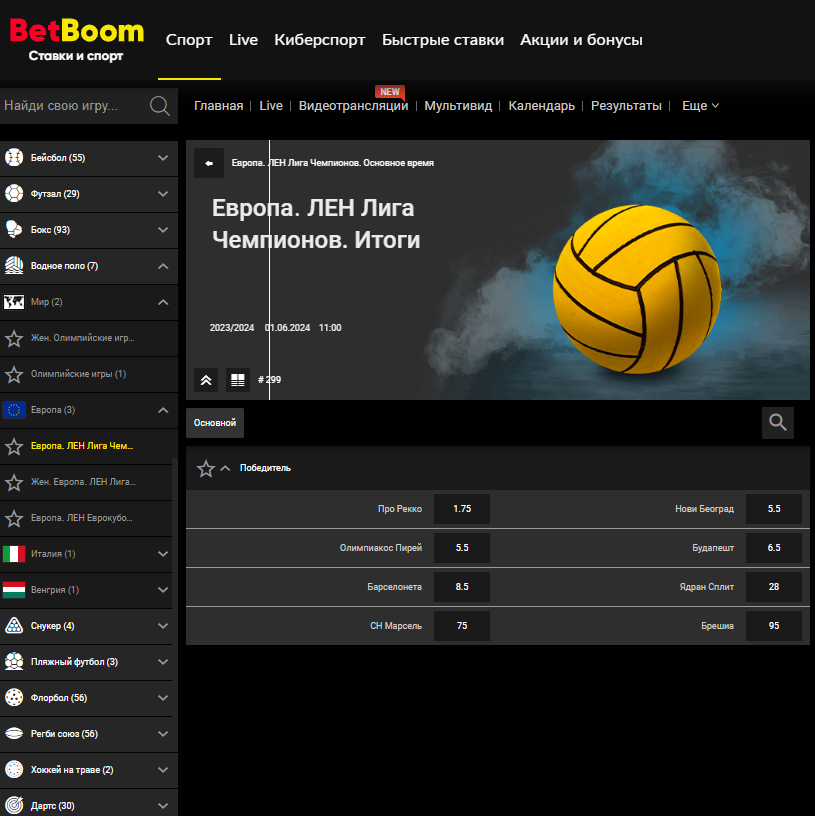Click the back arrow above the event title

coord(209,163)
